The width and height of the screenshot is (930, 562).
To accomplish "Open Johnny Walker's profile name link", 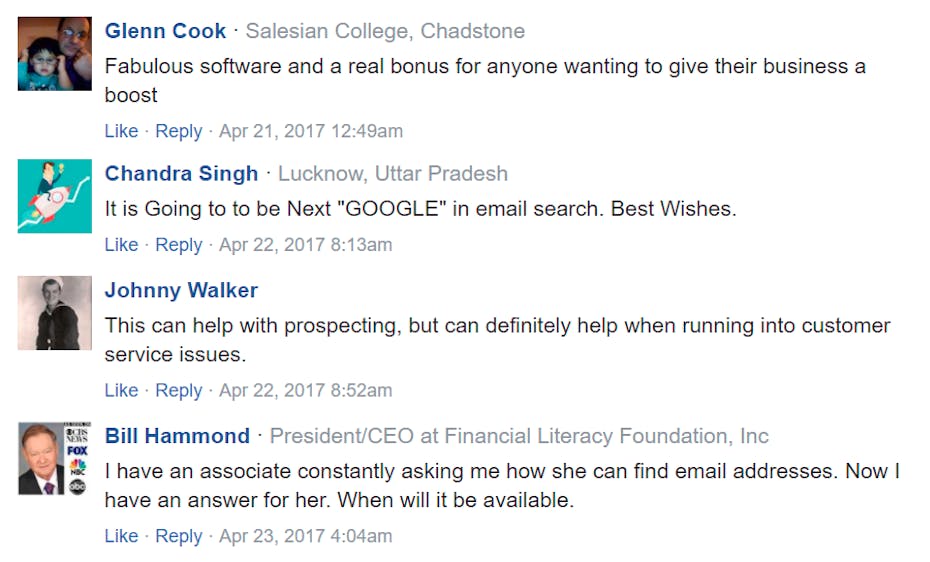I will click(181, 290).
